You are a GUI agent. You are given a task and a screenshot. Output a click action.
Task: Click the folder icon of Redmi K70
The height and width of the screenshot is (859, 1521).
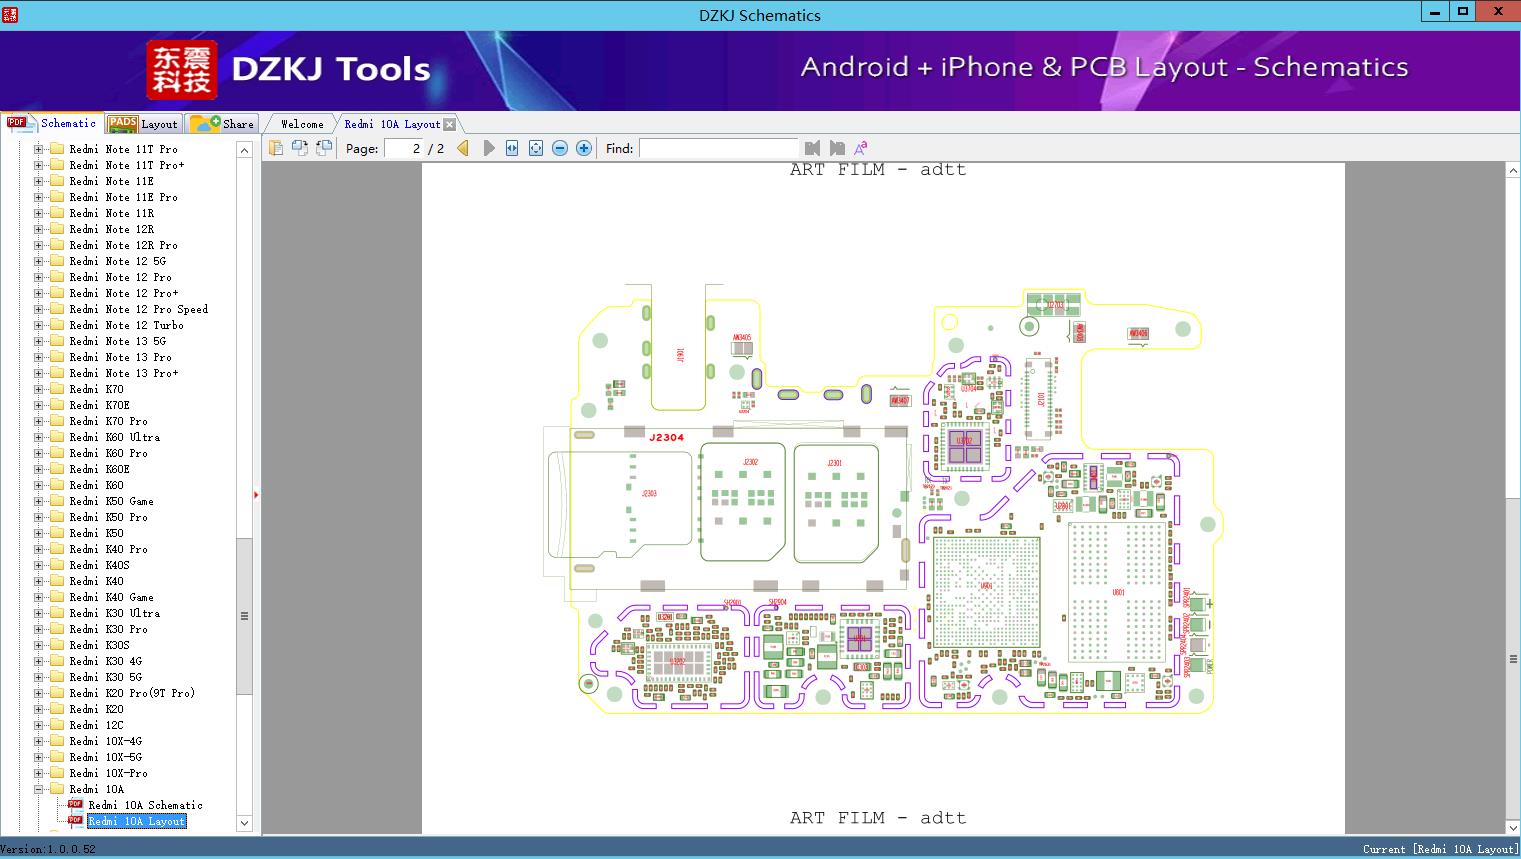coord(57,389)
